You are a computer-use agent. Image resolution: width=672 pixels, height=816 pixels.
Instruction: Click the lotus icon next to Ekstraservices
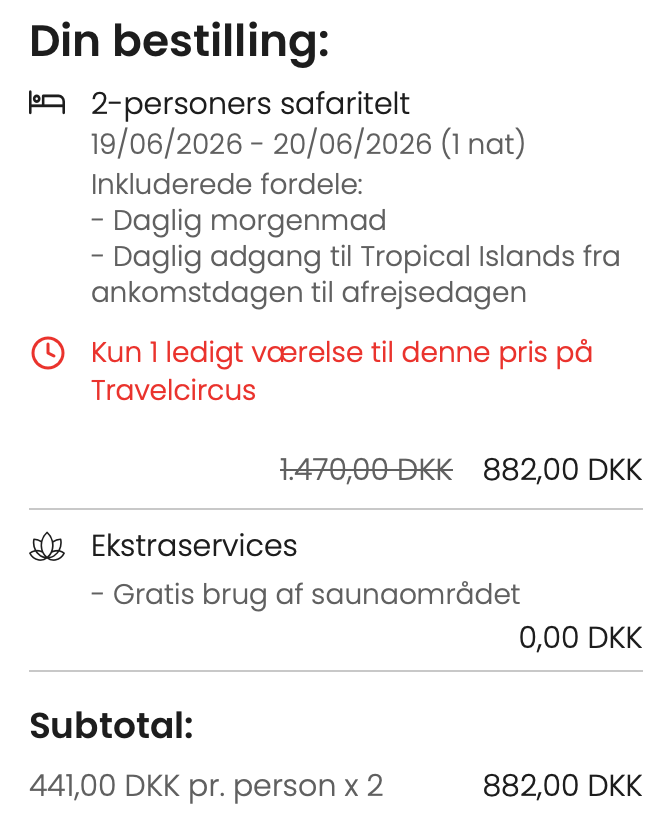[47, 546]
